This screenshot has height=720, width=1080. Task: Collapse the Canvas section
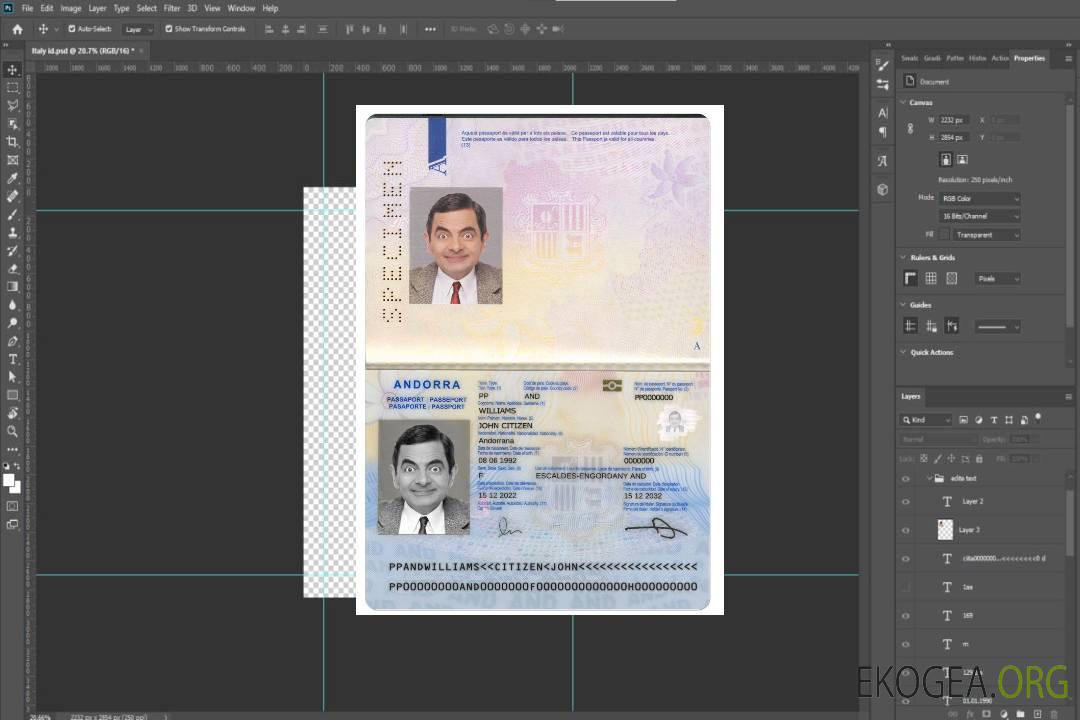point(904,102)
